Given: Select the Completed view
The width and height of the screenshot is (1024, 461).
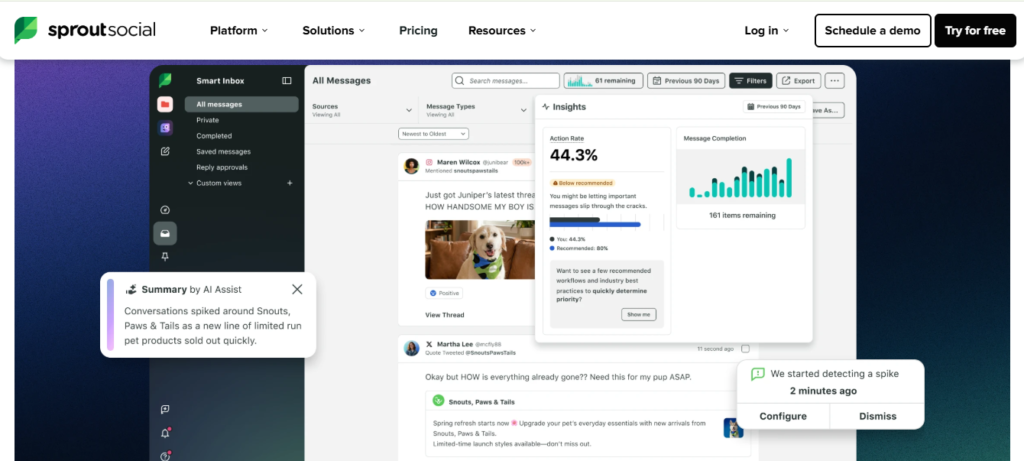Looking at the screenshot, I should 214,136.
